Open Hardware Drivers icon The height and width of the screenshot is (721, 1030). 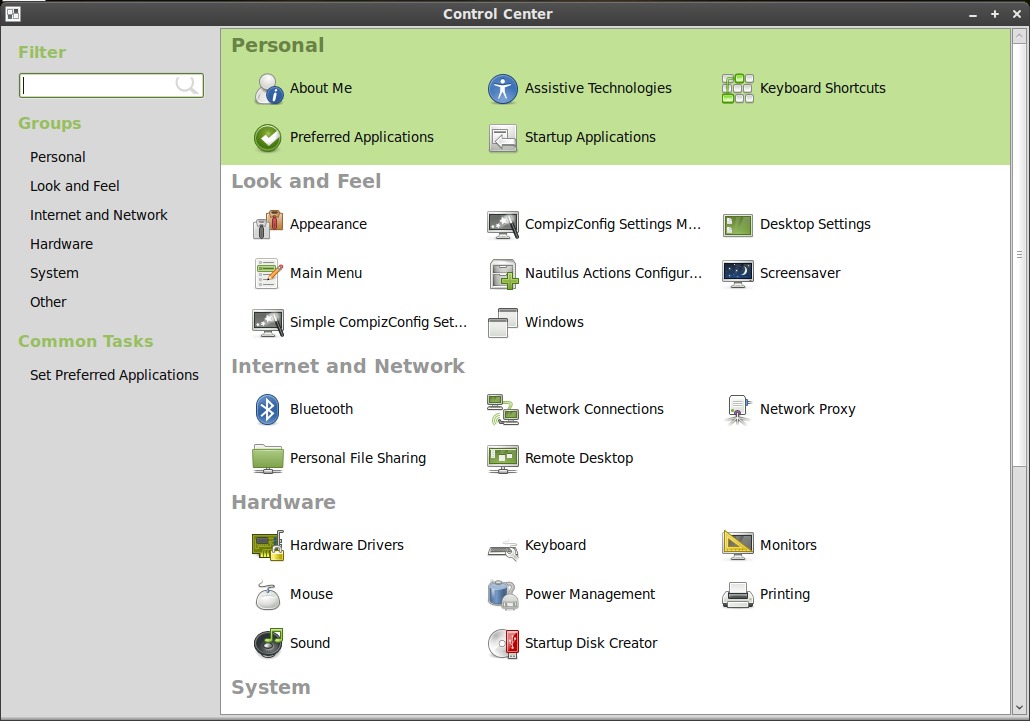pyautogui.click(x=267, y=546)
